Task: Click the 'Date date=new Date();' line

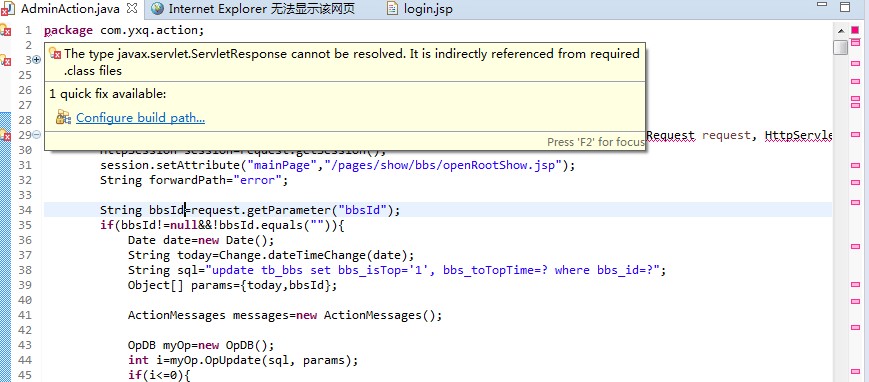Action: [x=201, y=240]
